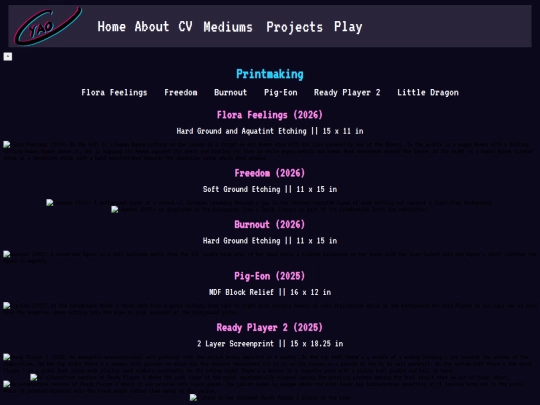Click the Pig-Eon (2025) heading
Viewport: 540px width, 405px height.
pyautogui.click(x=270, y=276)
